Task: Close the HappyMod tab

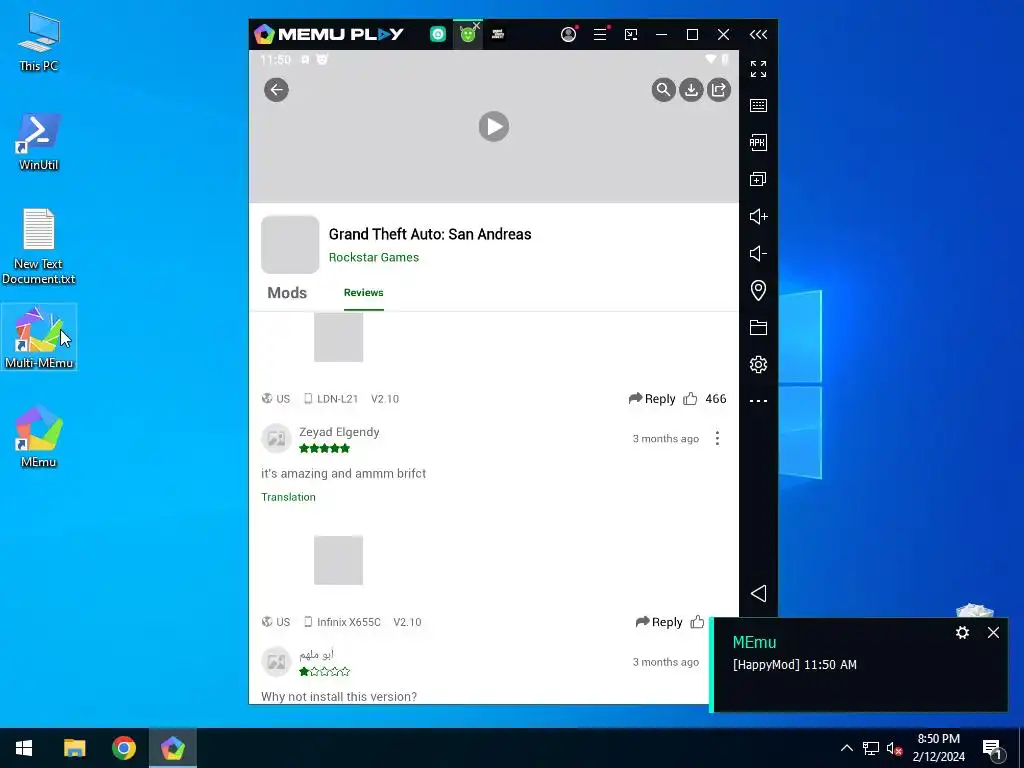Action: pyautogui.click(x=477, y=25)
